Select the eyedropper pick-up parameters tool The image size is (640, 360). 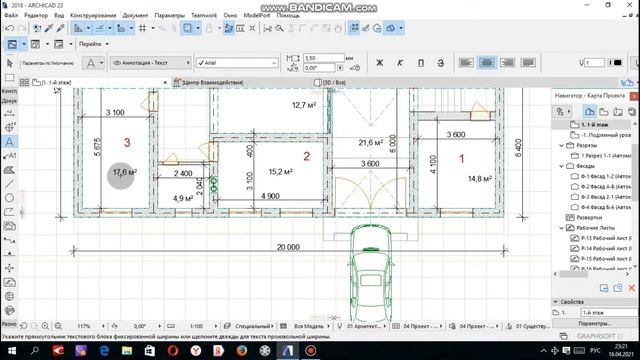[x=49, y=28]
